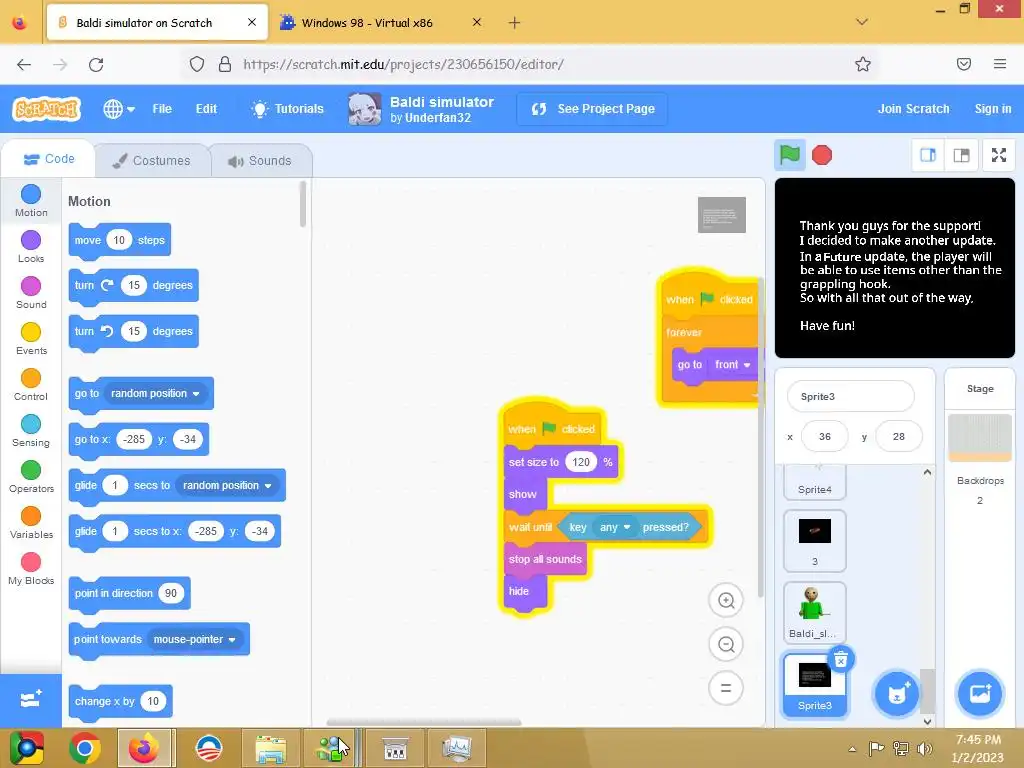The height and width of the screenshot is (768, 1024).
Task: Click the sprite name field Sprite3
Action: [850, 396]
